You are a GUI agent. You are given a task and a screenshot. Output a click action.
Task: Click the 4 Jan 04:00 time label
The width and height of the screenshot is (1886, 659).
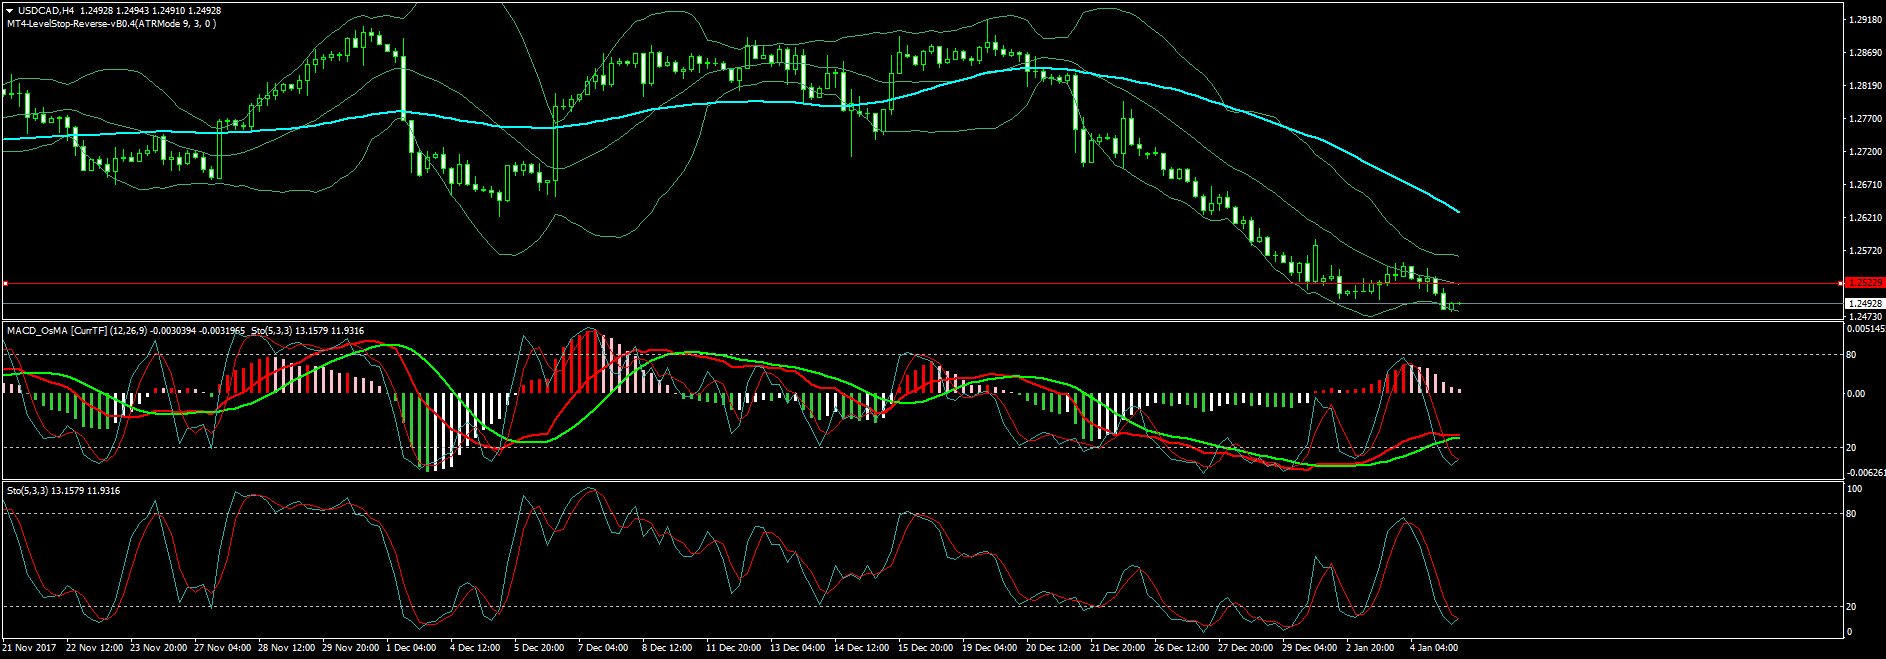pyautogui.click(x=1435, y=648)
